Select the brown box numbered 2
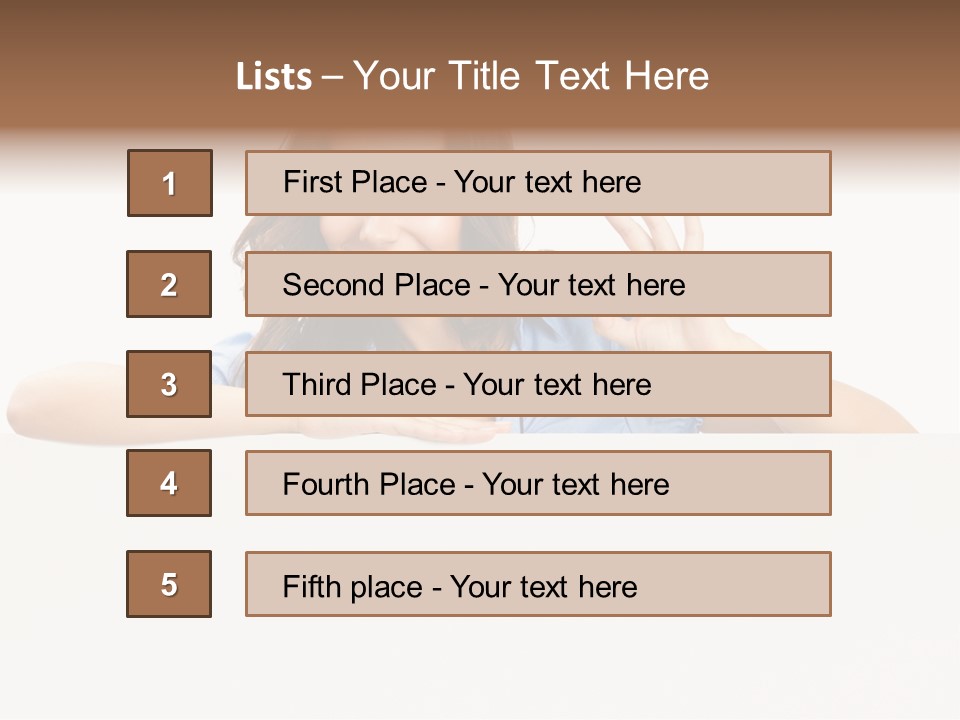The height and width of the screenshot is (720, 960). click(x=169, y=284)
